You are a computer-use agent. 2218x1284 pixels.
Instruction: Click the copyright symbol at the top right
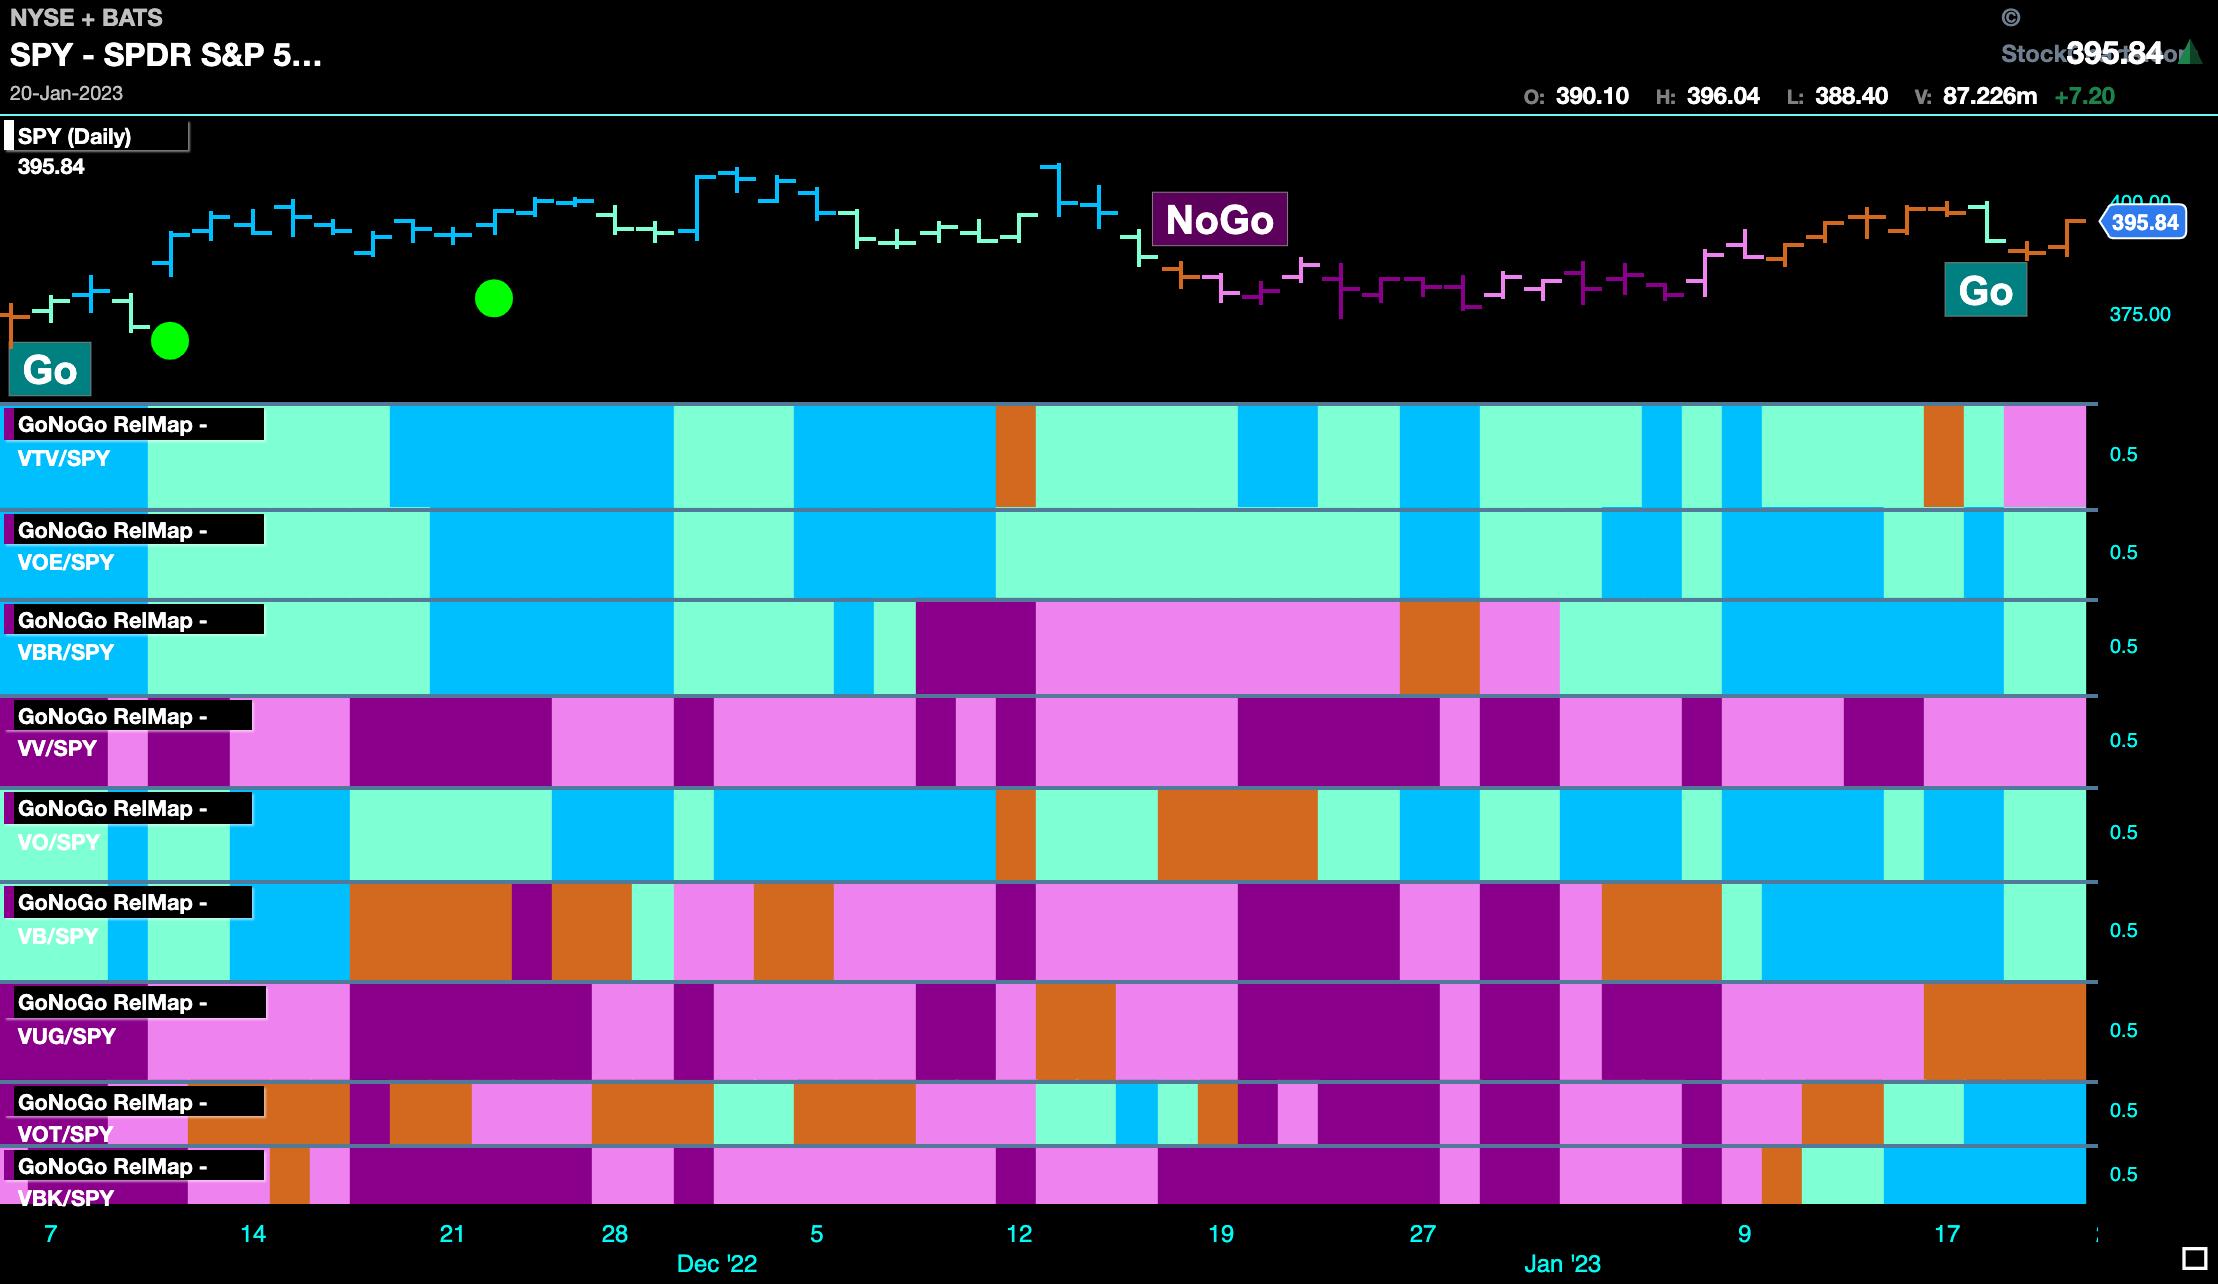point(2011,18)
